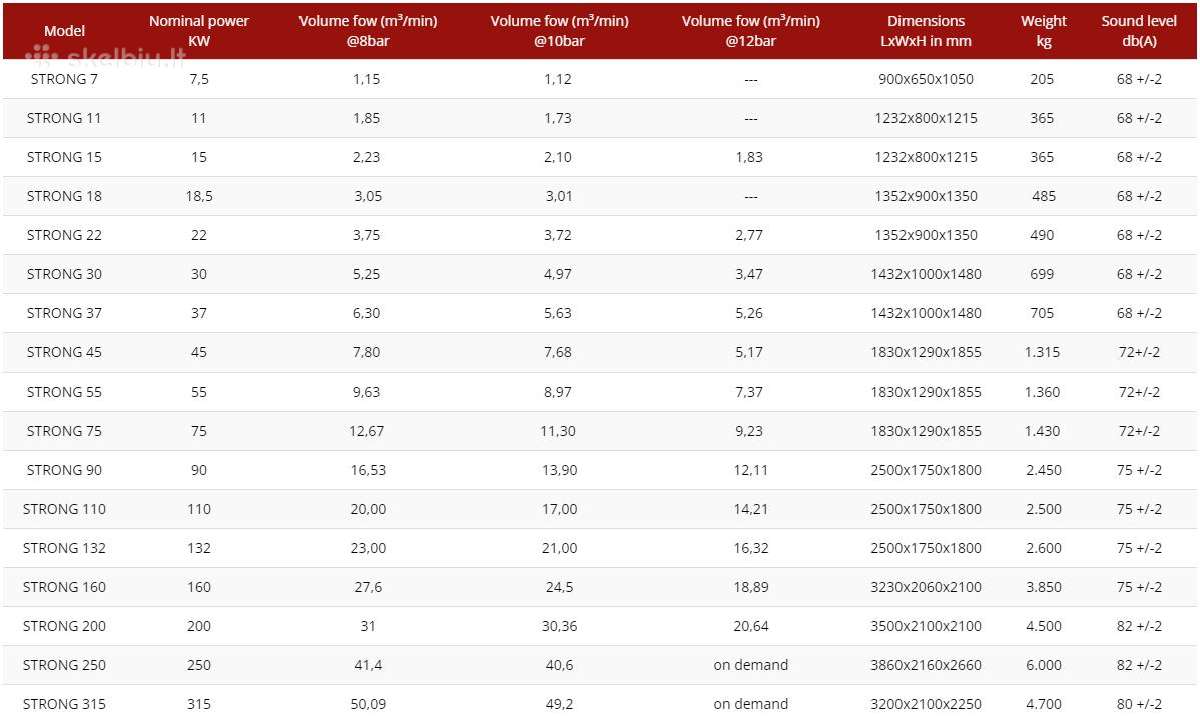
Task: Click the 1.315 weight value
Action: pos(1042,352)
